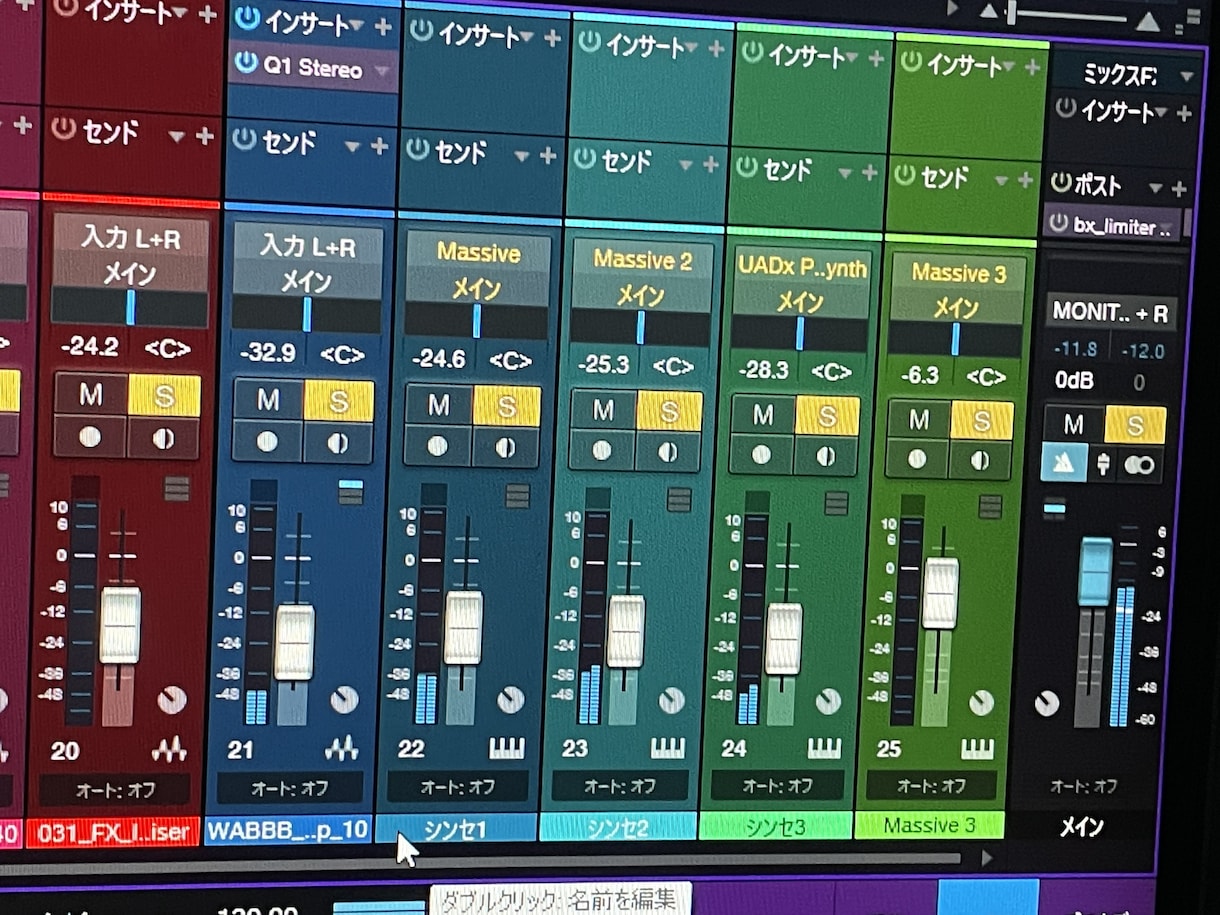Open the send dropdown arrow on シンセ1
The image size is (1220, 915).
click(x=522, y=156)
